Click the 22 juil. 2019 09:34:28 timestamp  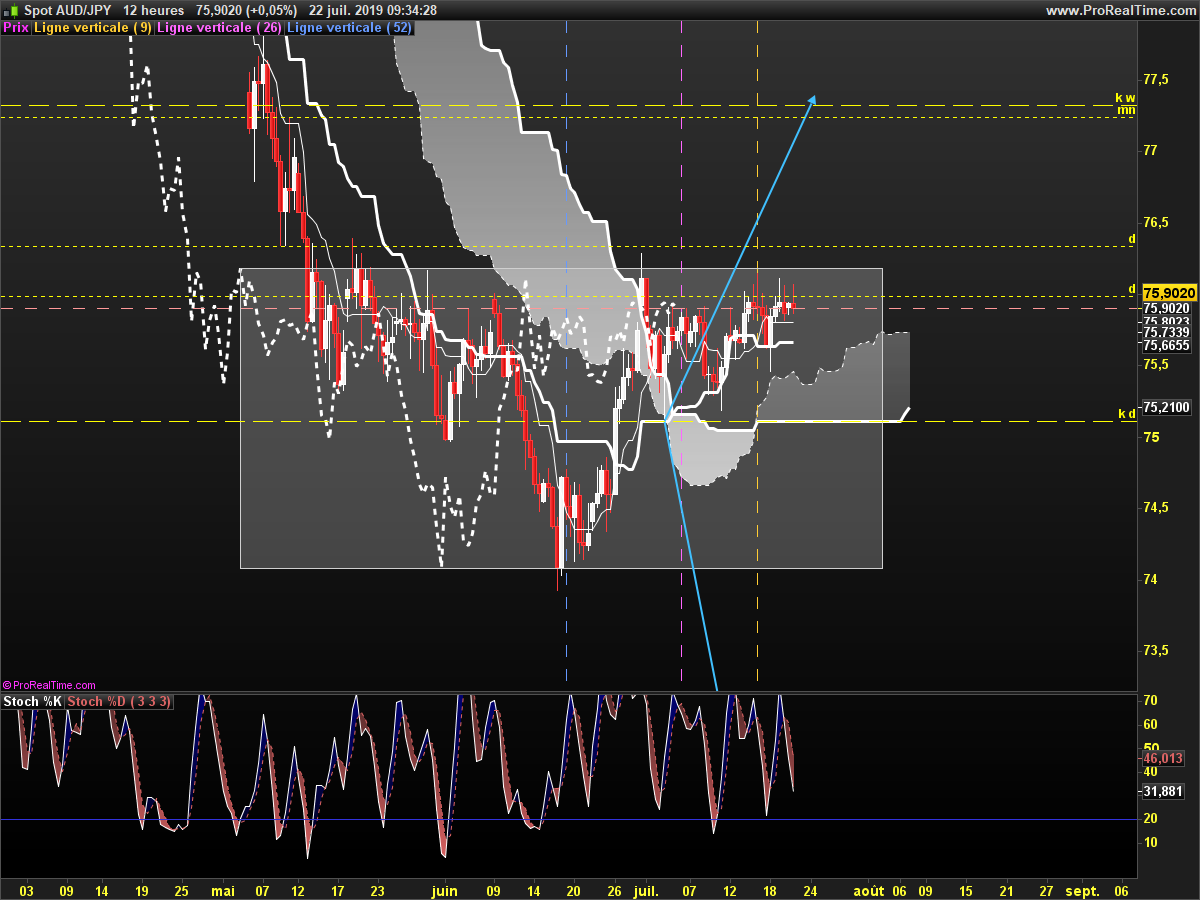(371, 10)
